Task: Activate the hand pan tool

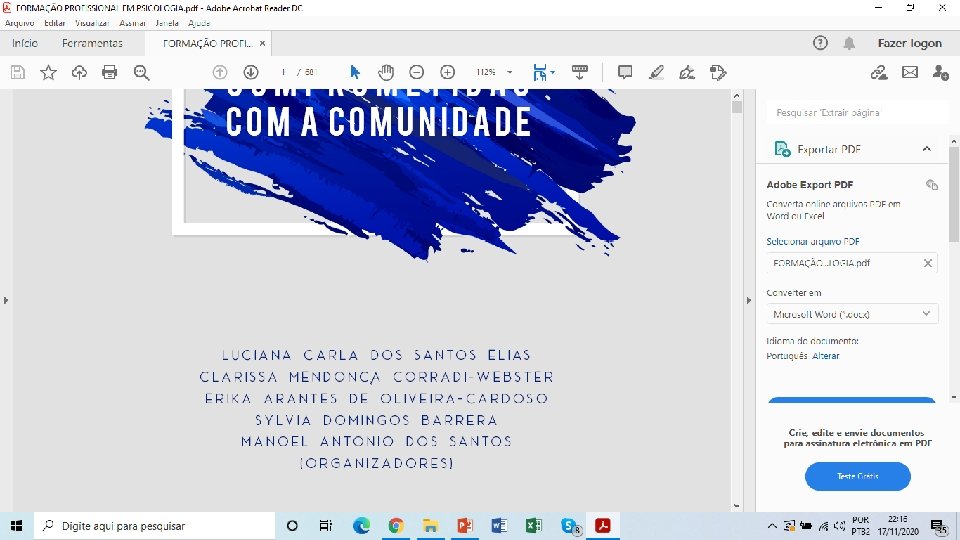Action: [x=386, y=72]
